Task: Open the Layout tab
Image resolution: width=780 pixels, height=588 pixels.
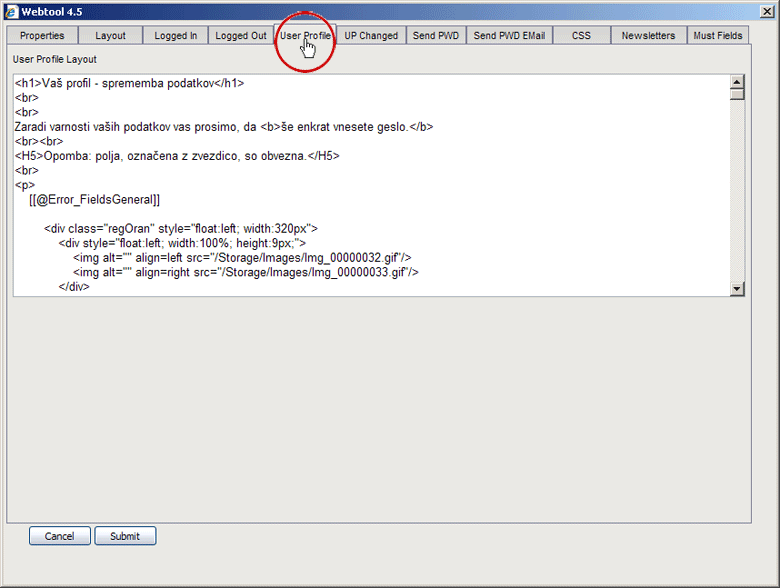Action: pyautogui.click(x=110, y=35)
